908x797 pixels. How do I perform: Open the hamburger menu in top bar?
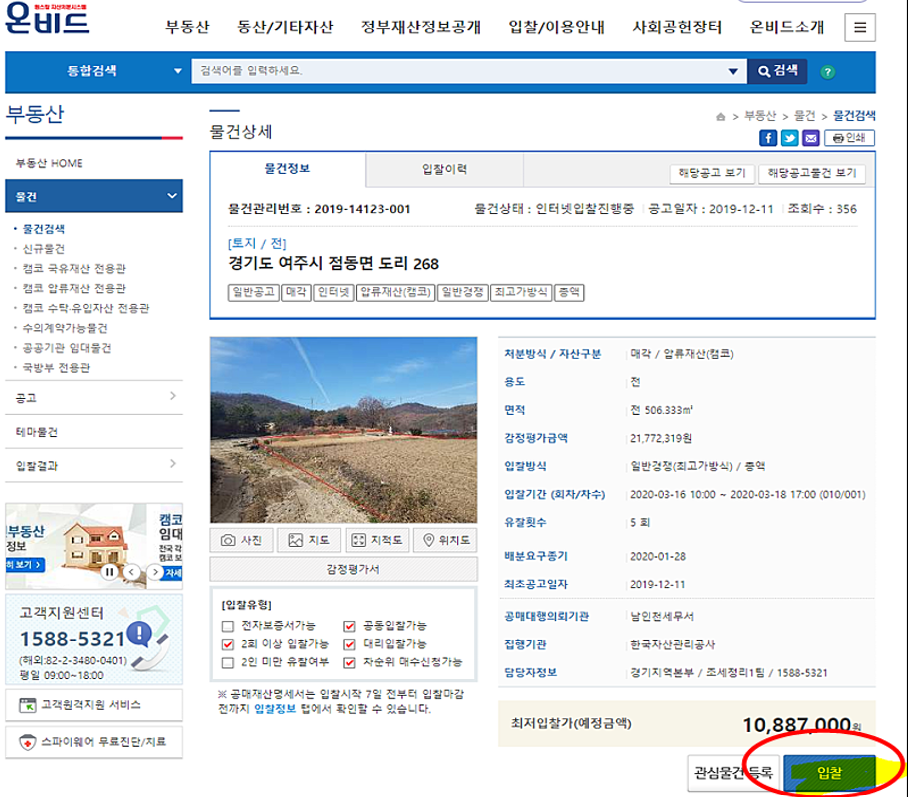(859, 27)
